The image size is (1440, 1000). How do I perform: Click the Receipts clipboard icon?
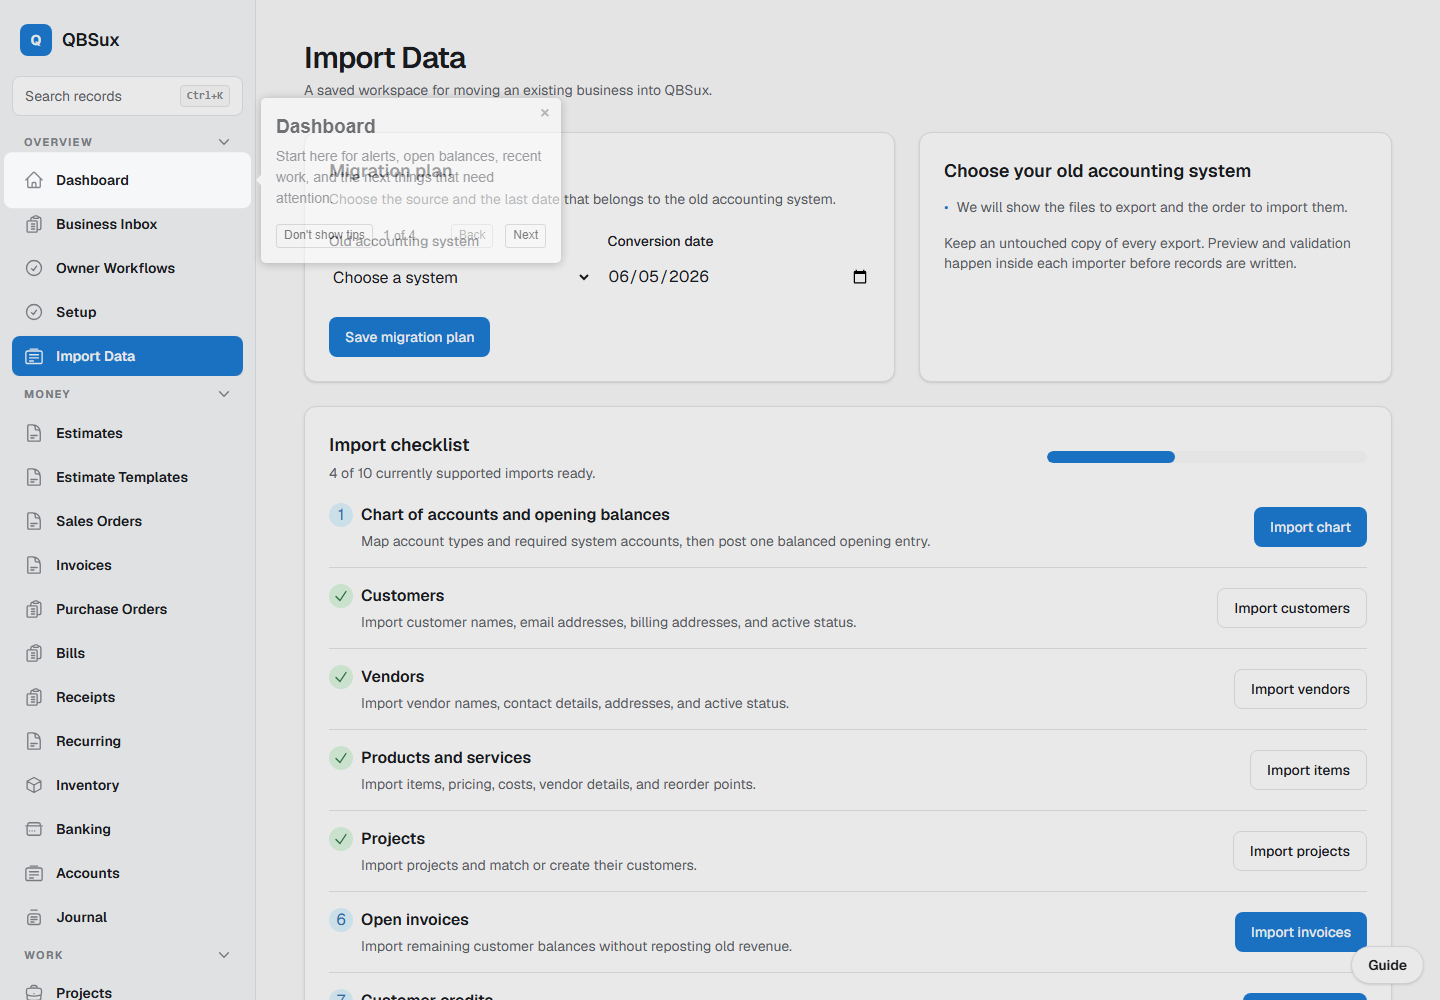[34, 697]
